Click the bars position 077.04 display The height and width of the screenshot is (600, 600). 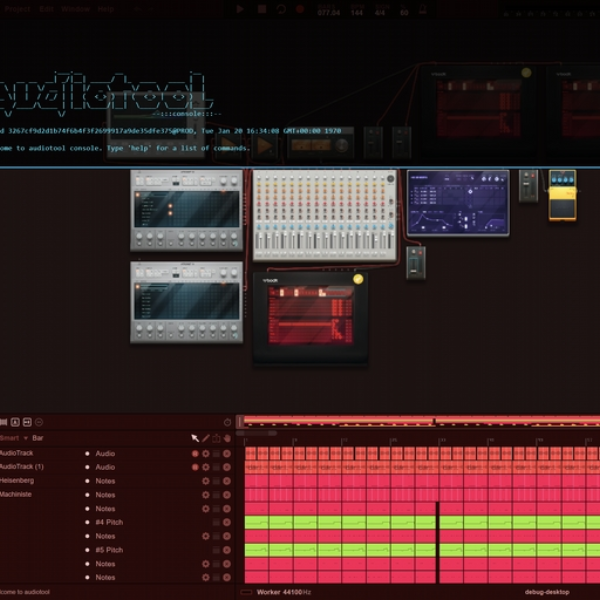pyautogui.click(x=328, y=13)
